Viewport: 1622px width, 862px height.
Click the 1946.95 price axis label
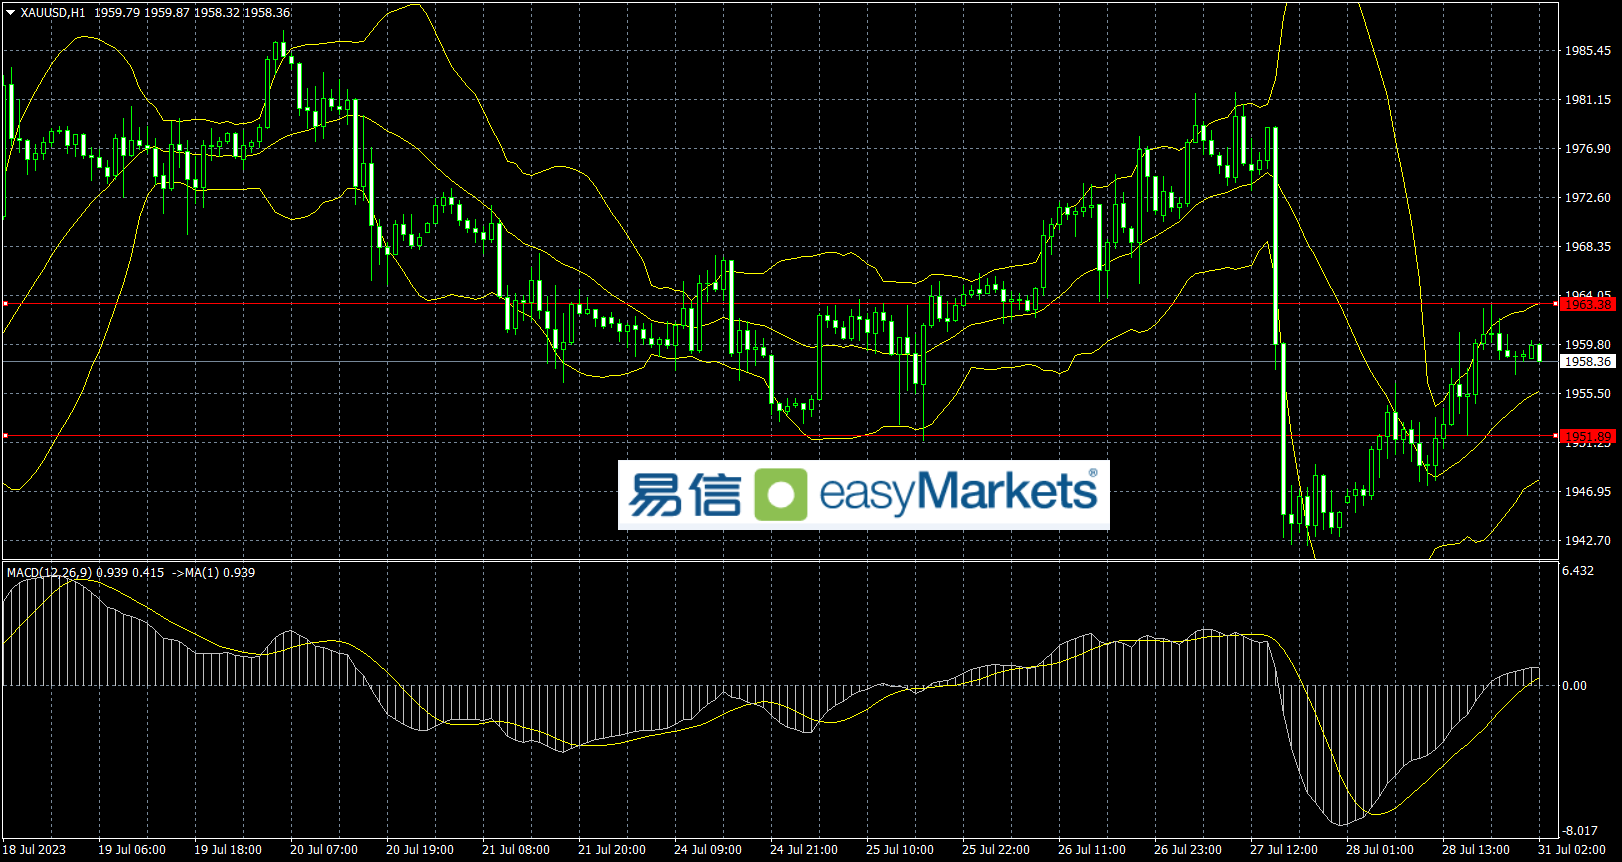pyautogui.click(x=1588, y=492)
